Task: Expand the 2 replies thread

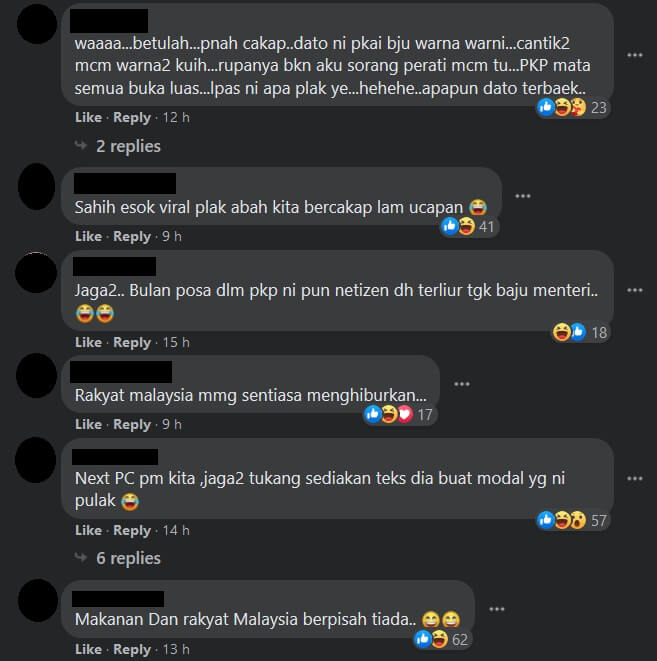Action: click(x=128, y=146)
